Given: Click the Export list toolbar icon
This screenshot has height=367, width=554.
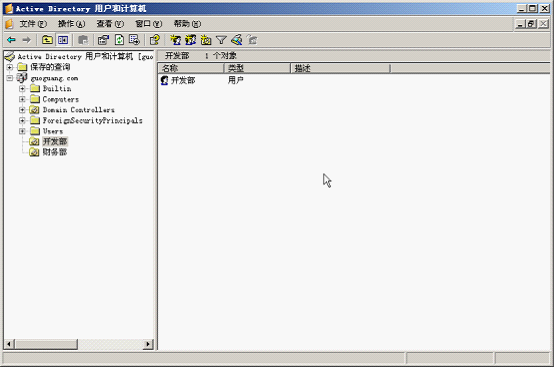Looking at the screenshot, I should (134, 40).
